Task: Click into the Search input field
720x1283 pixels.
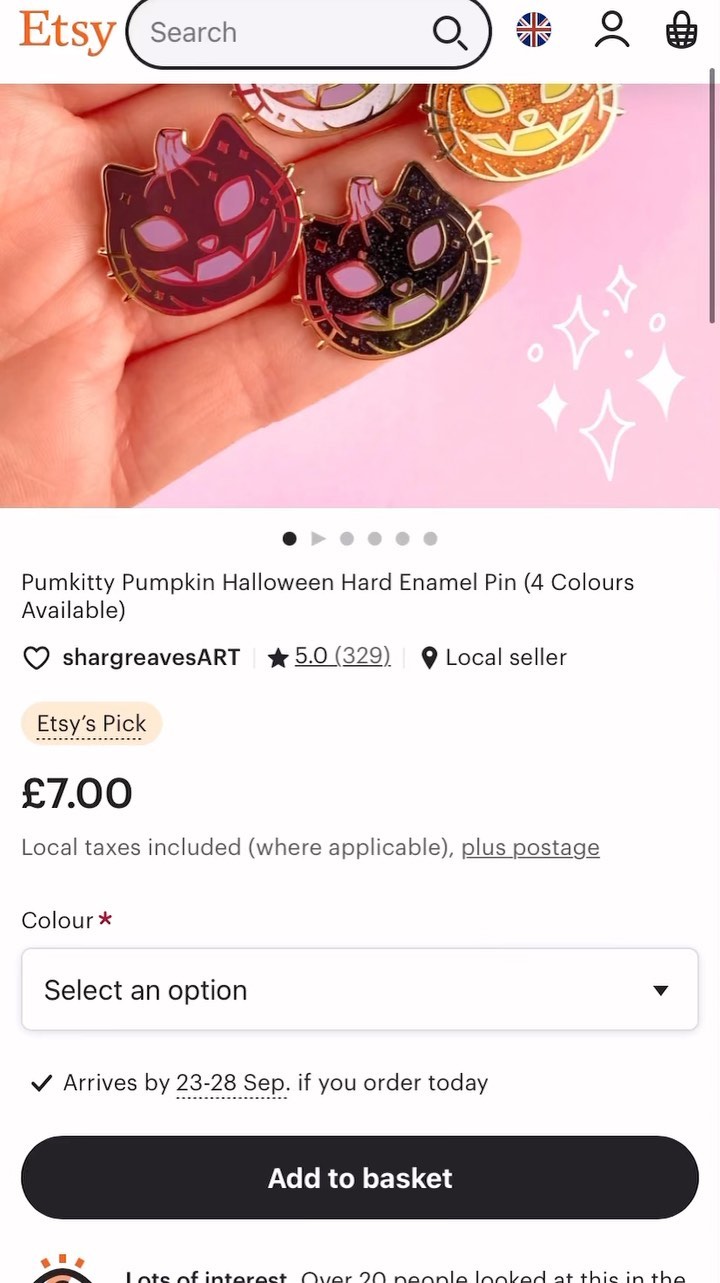Action: (x=280, y=33)
